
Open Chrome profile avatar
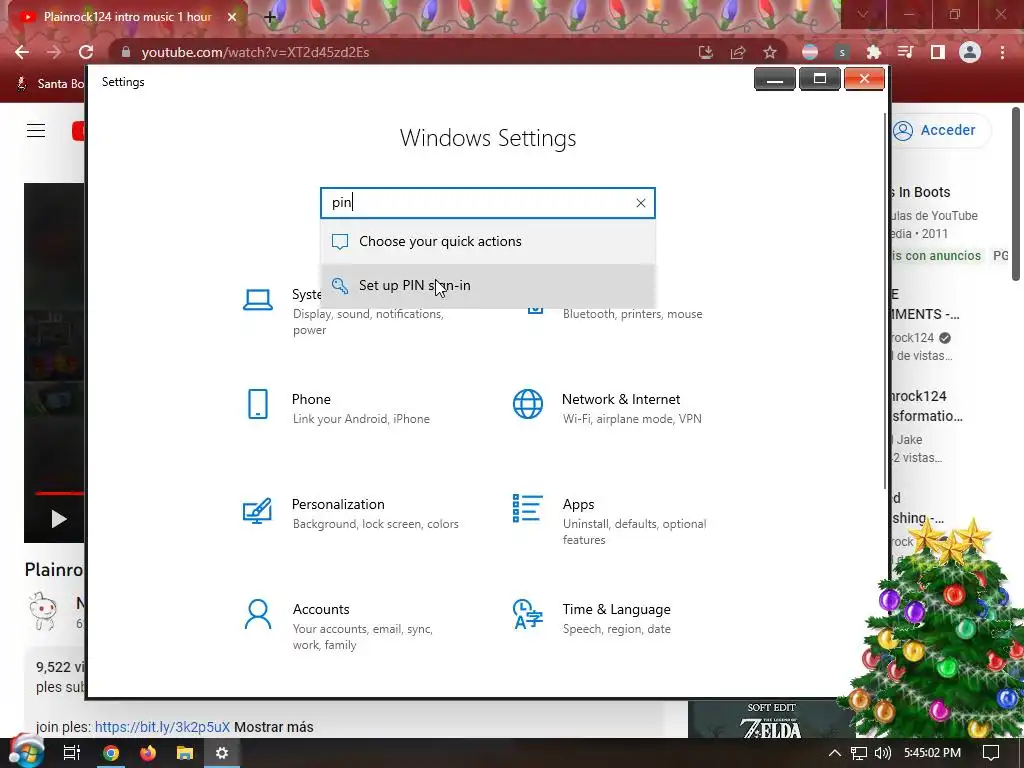point(970,52)
